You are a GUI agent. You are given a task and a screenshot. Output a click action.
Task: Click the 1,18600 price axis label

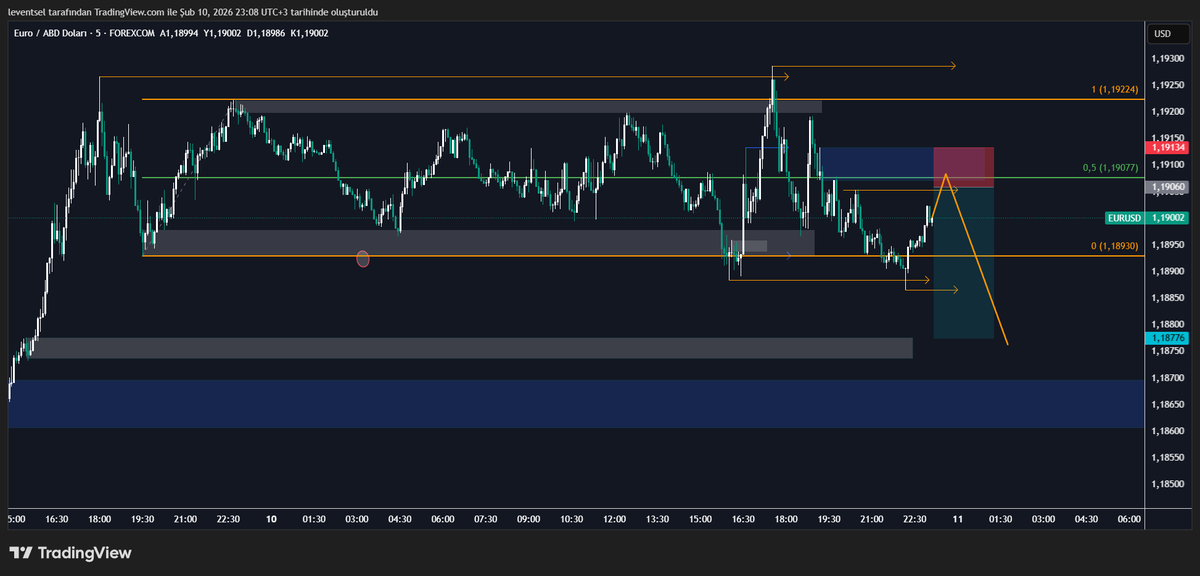(1168, 431)
